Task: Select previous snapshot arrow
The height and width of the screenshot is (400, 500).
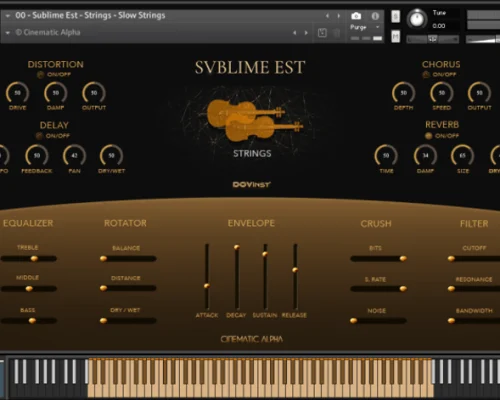Action: [x=295, y=33]
